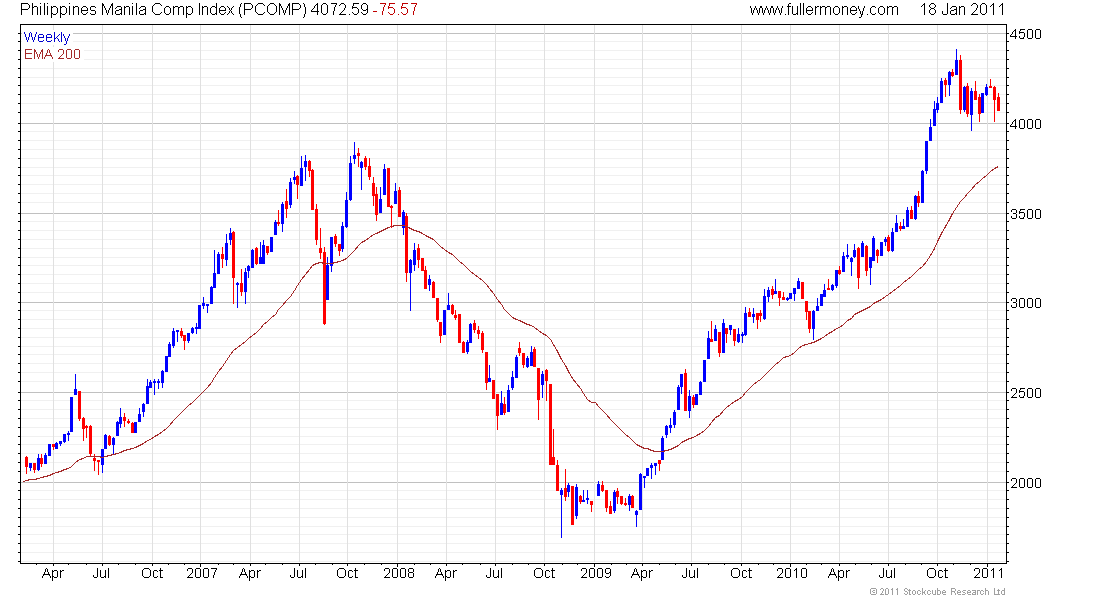Click the 2500 price axis label
This screenshot has width=1100, height=600.
click(1026, 393)
